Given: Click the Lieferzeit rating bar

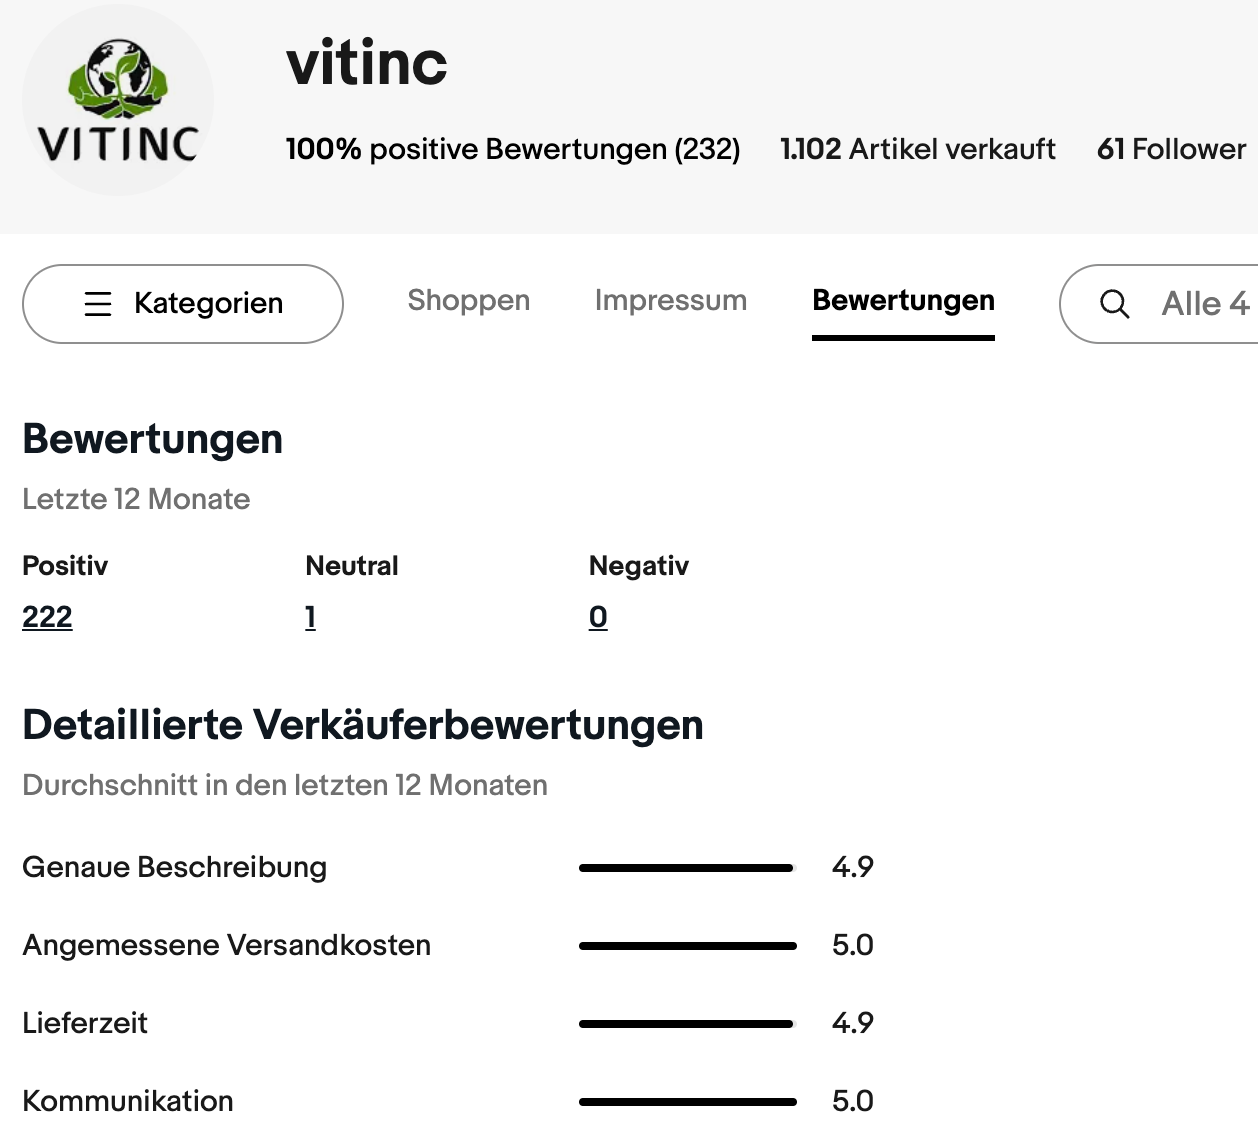Looking at the screenshot, I should (686, 1024).
